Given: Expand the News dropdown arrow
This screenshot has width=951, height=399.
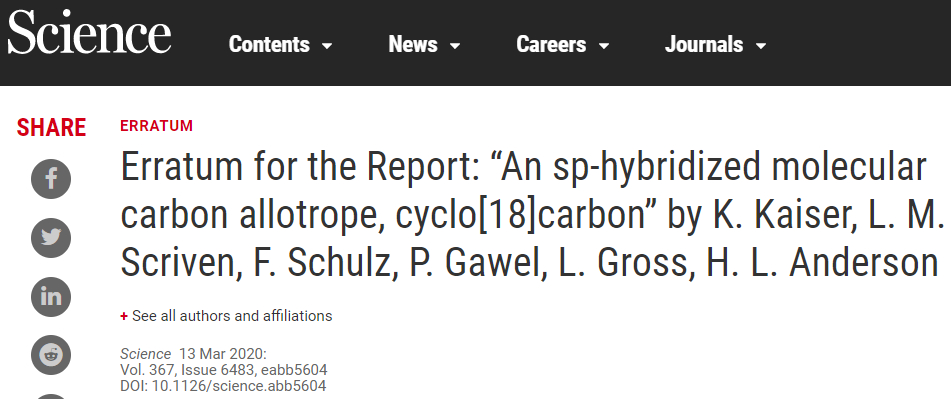Looking at the screenshot, I should pyautogui.click(x=455, y=45).
